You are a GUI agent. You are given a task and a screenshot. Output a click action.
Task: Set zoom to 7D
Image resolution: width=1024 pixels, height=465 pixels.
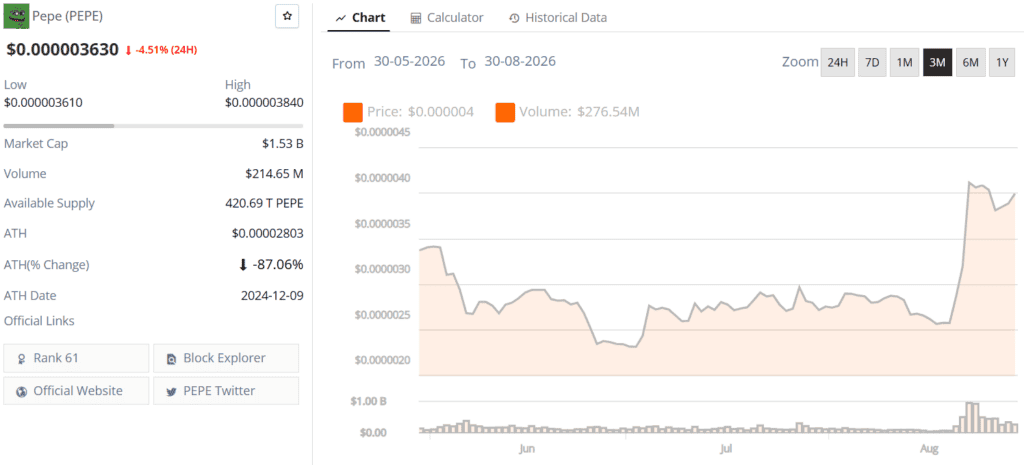pyautogui.click(x=872, y=63)
